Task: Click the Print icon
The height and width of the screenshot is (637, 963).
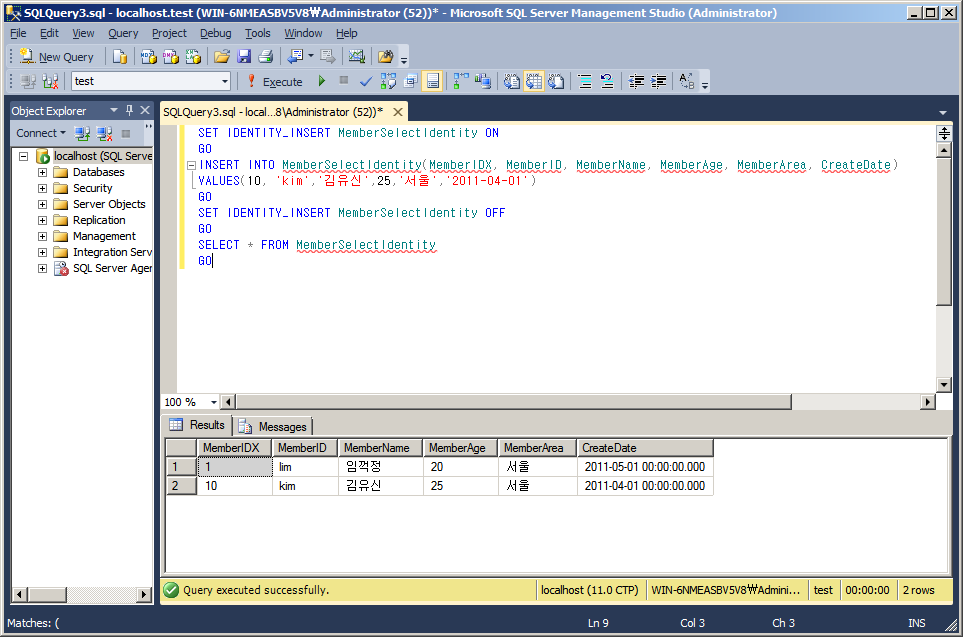Action: click(266, 57)
